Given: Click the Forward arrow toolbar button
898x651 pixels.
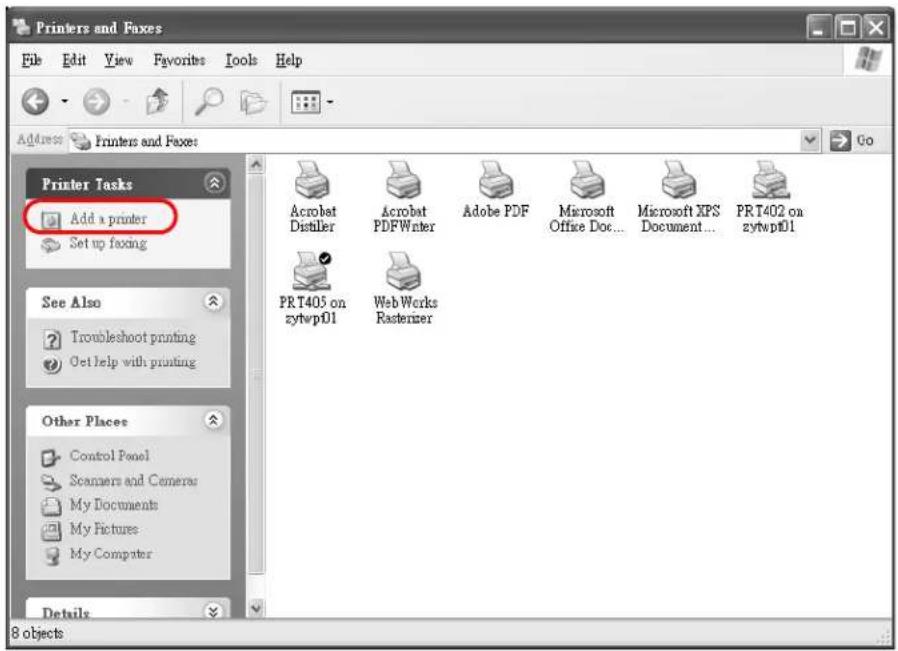Looking at the screenshot, I should click(96, 102).
